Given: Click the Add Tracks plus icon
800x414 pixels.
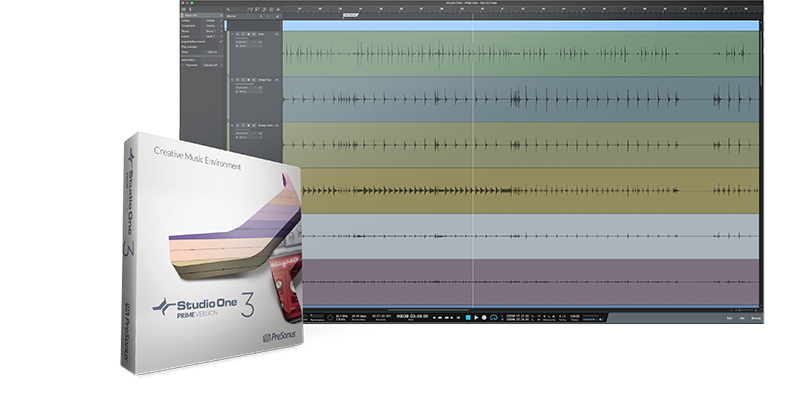Looking at the screenshot, I should [x=278, y=9].
